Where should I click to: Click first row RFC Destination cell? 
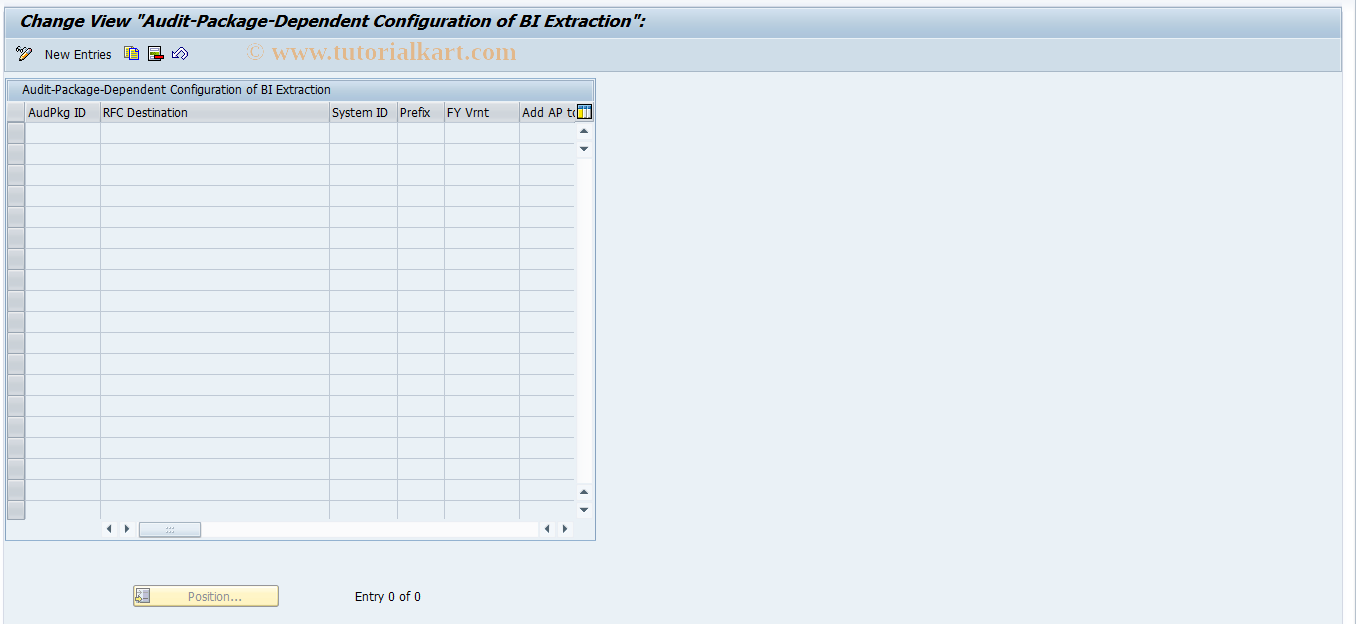(x=215, y=133)
